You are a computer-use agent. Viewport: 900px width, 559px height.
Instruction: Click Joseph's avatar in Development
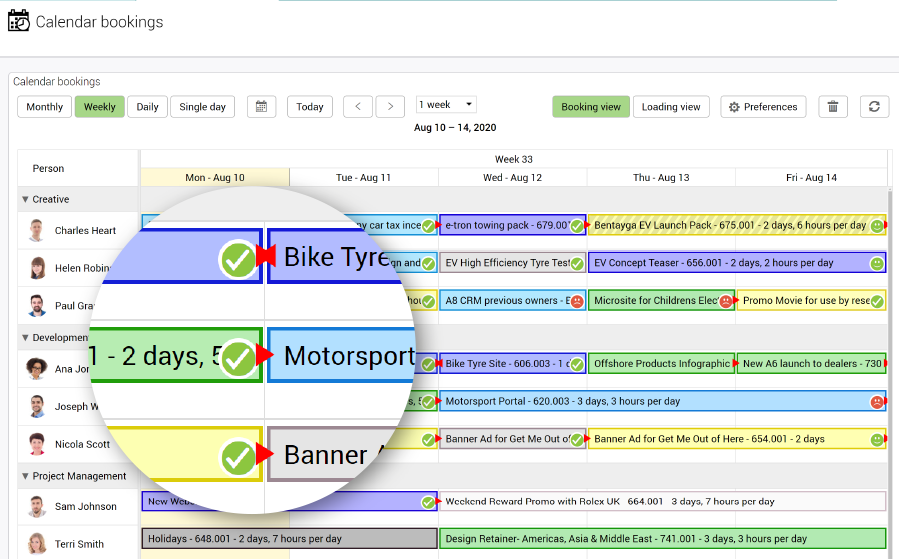coord(37,406)
